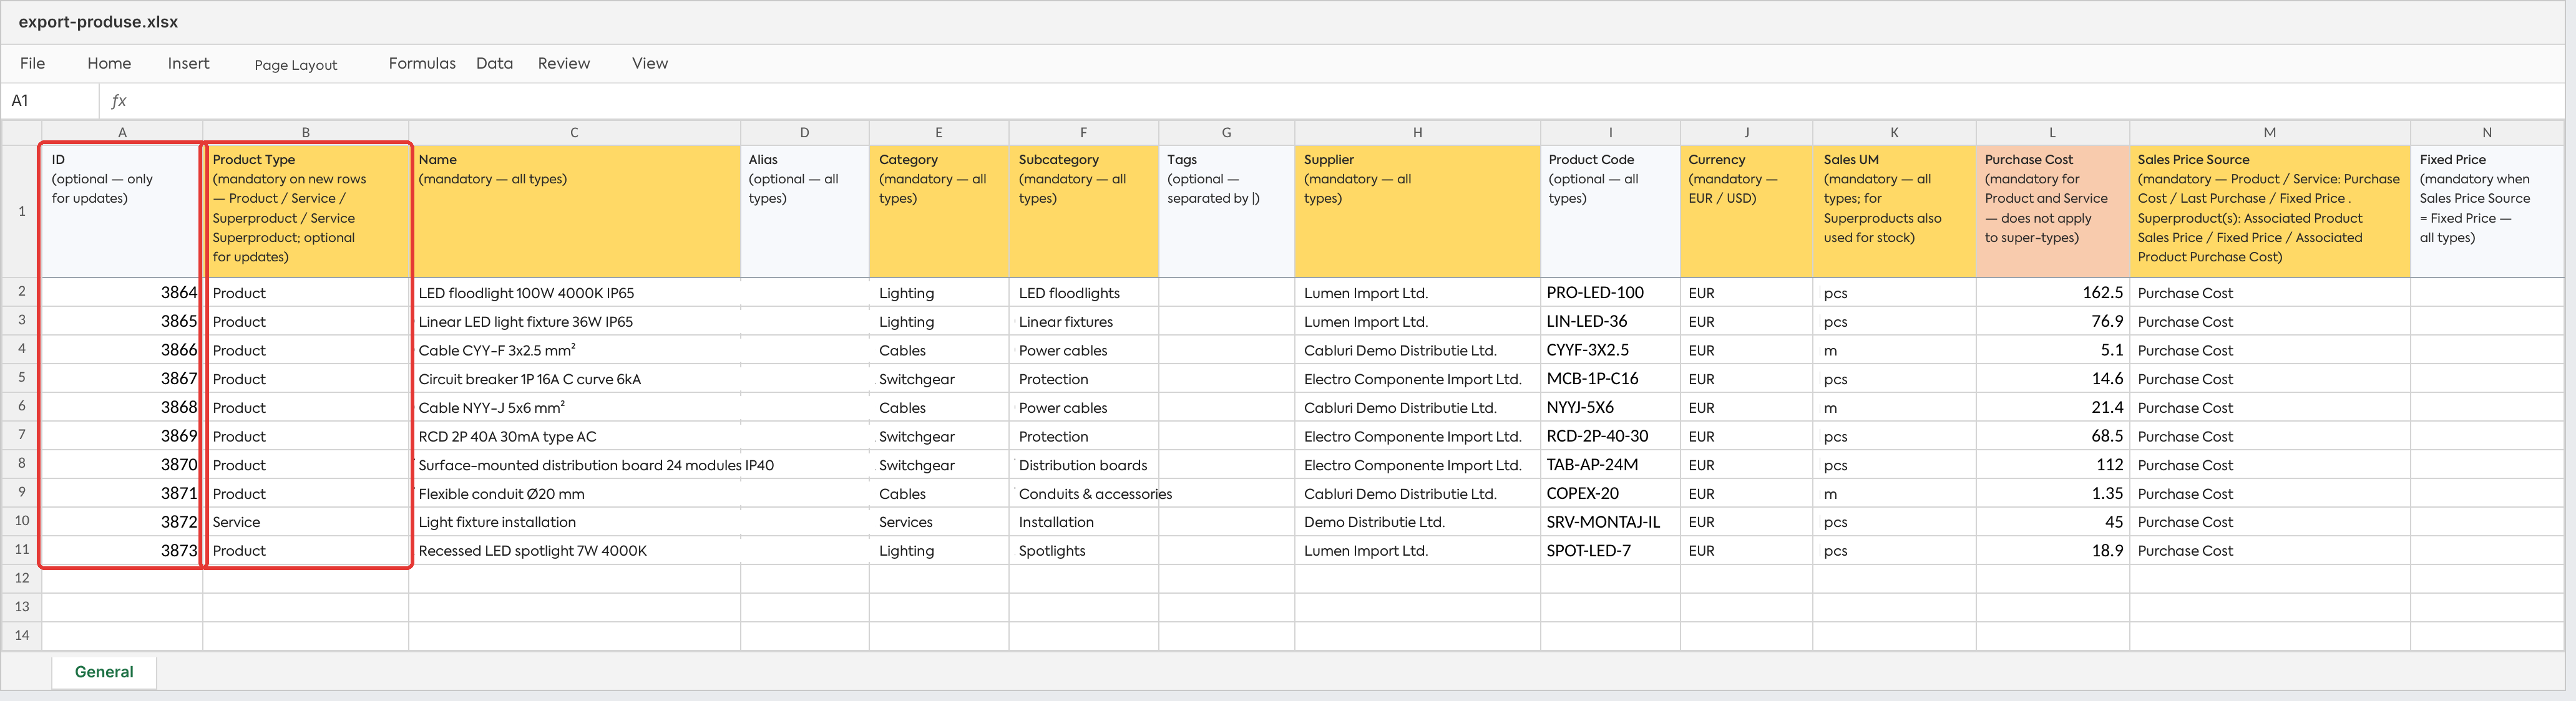Screen dimensions: 2576x701
Task: Select column I header
Action: point(1610,132)
